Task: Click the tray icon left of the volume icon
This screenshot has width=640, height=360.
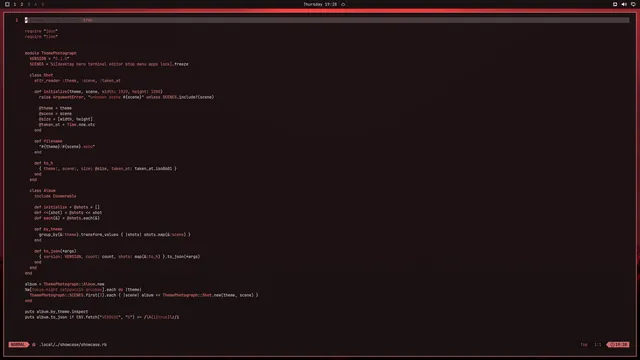Action: 615,4
